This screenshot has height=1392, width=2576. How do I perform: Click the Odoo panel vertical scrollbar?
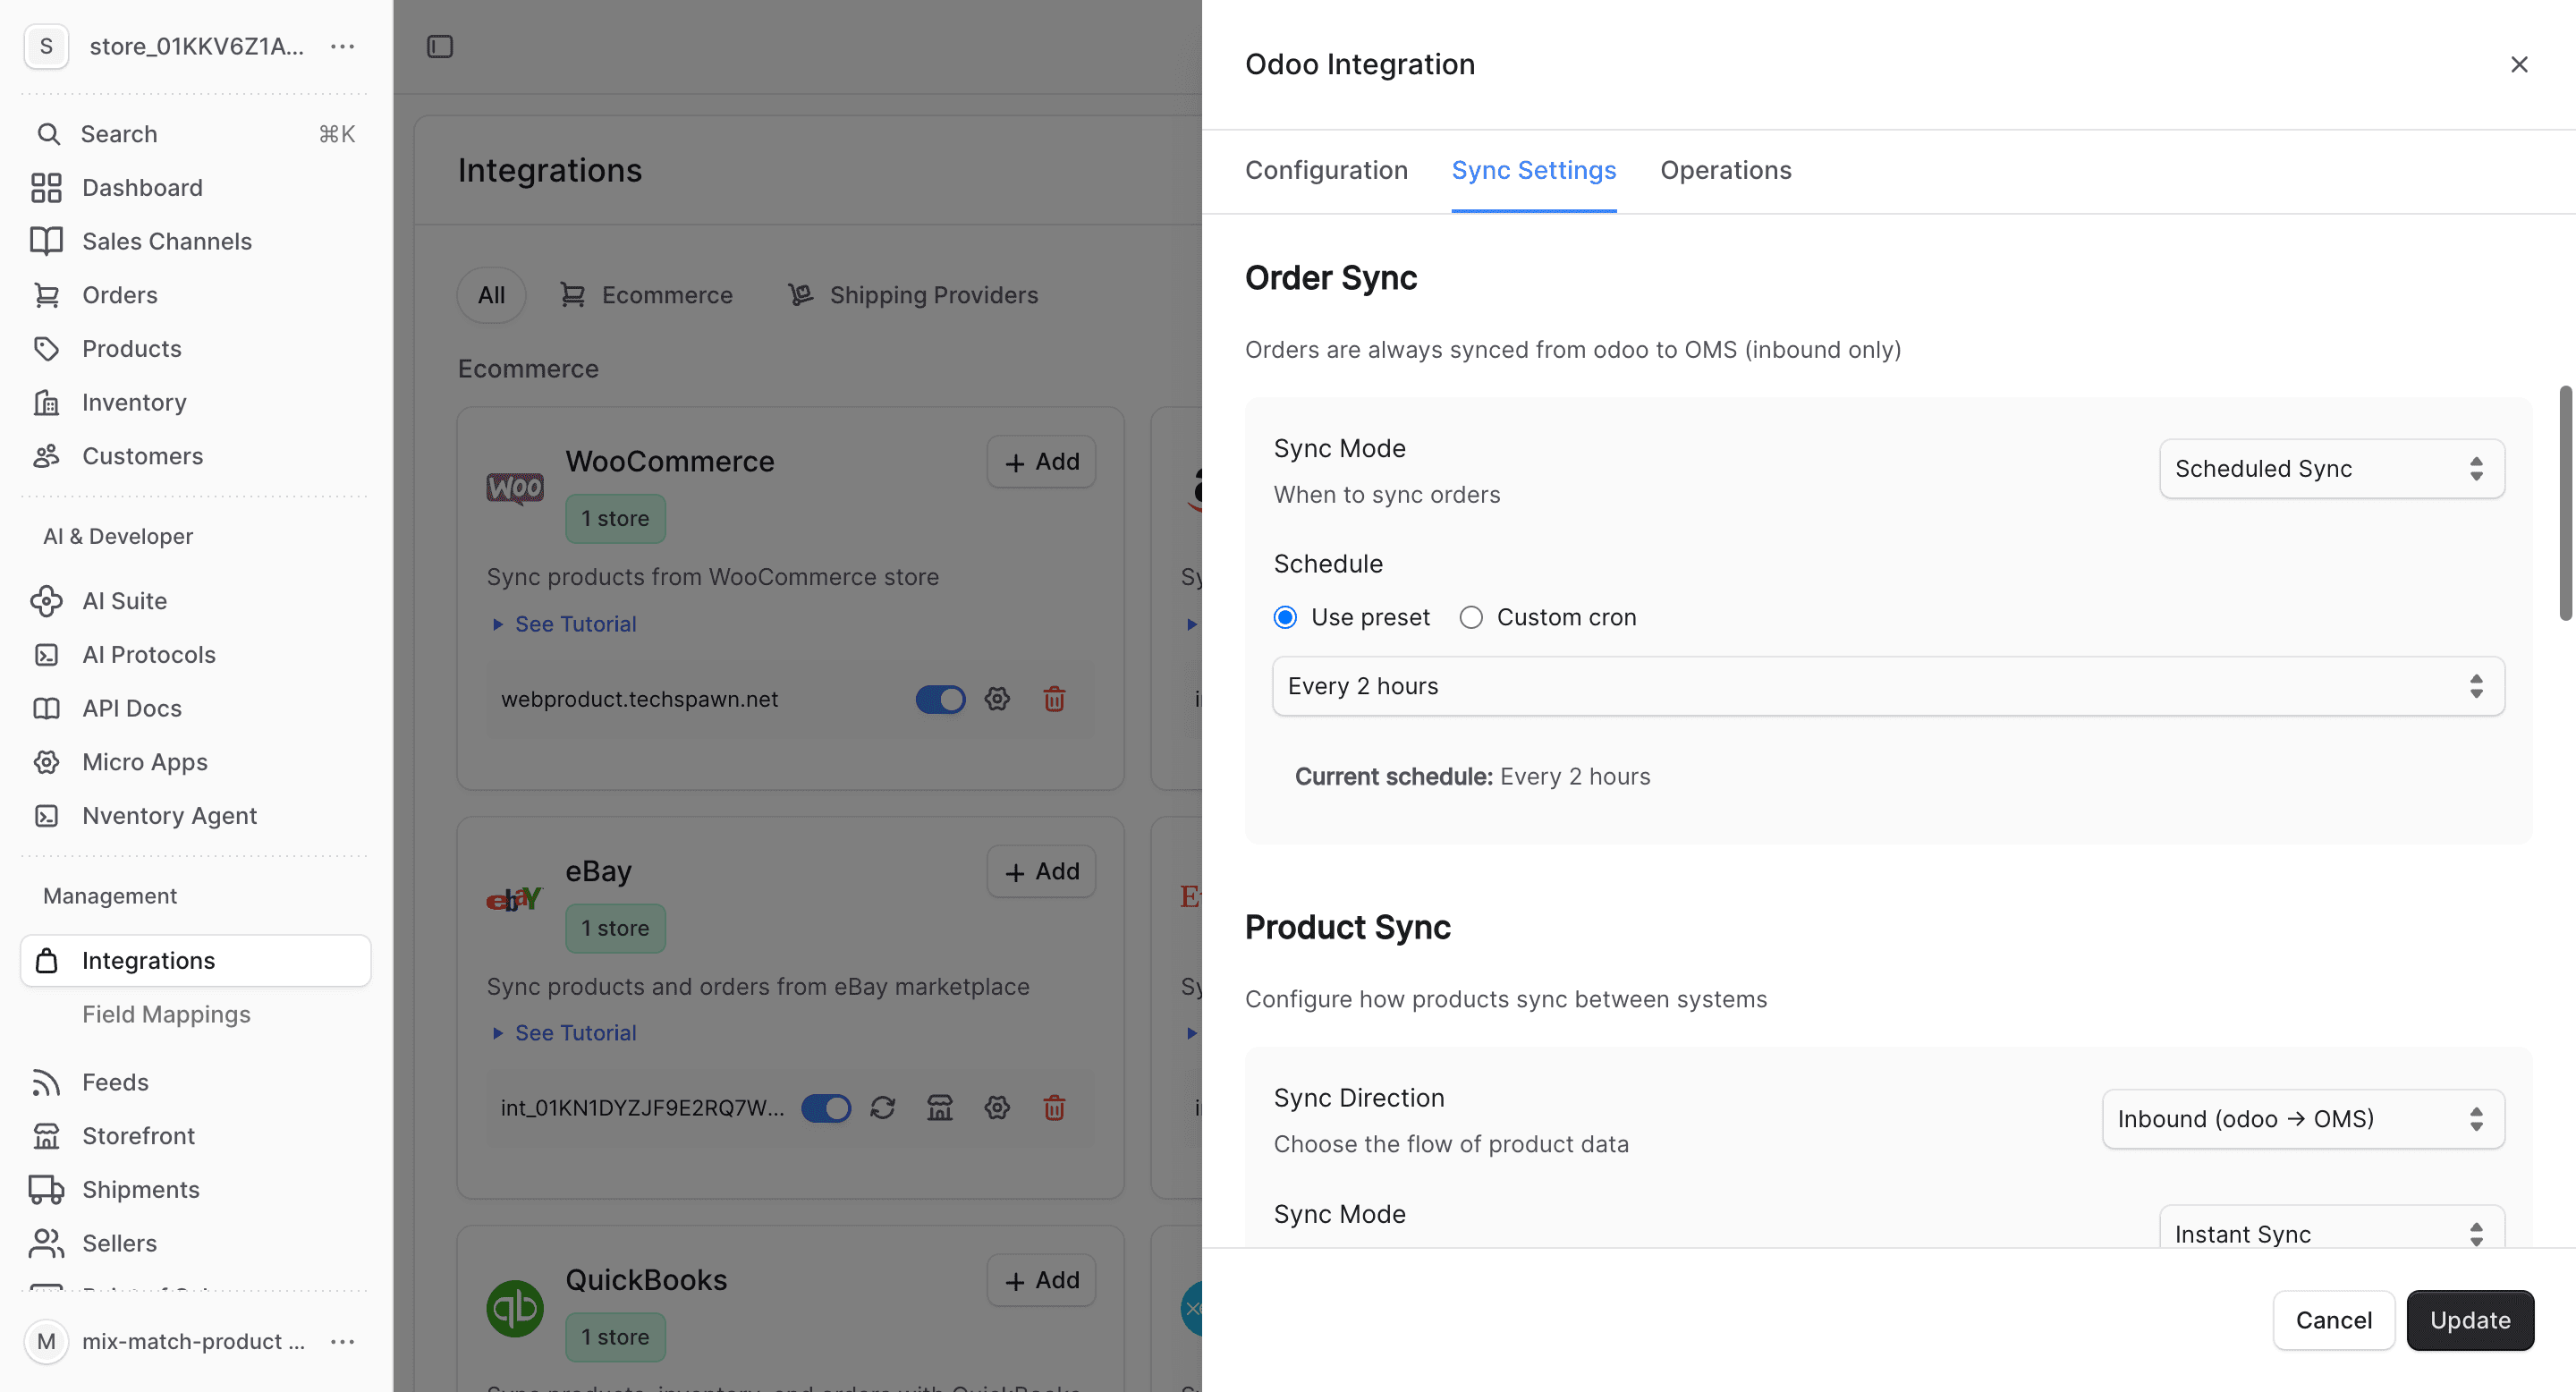pyautogui.click(x=2565, y=502)
